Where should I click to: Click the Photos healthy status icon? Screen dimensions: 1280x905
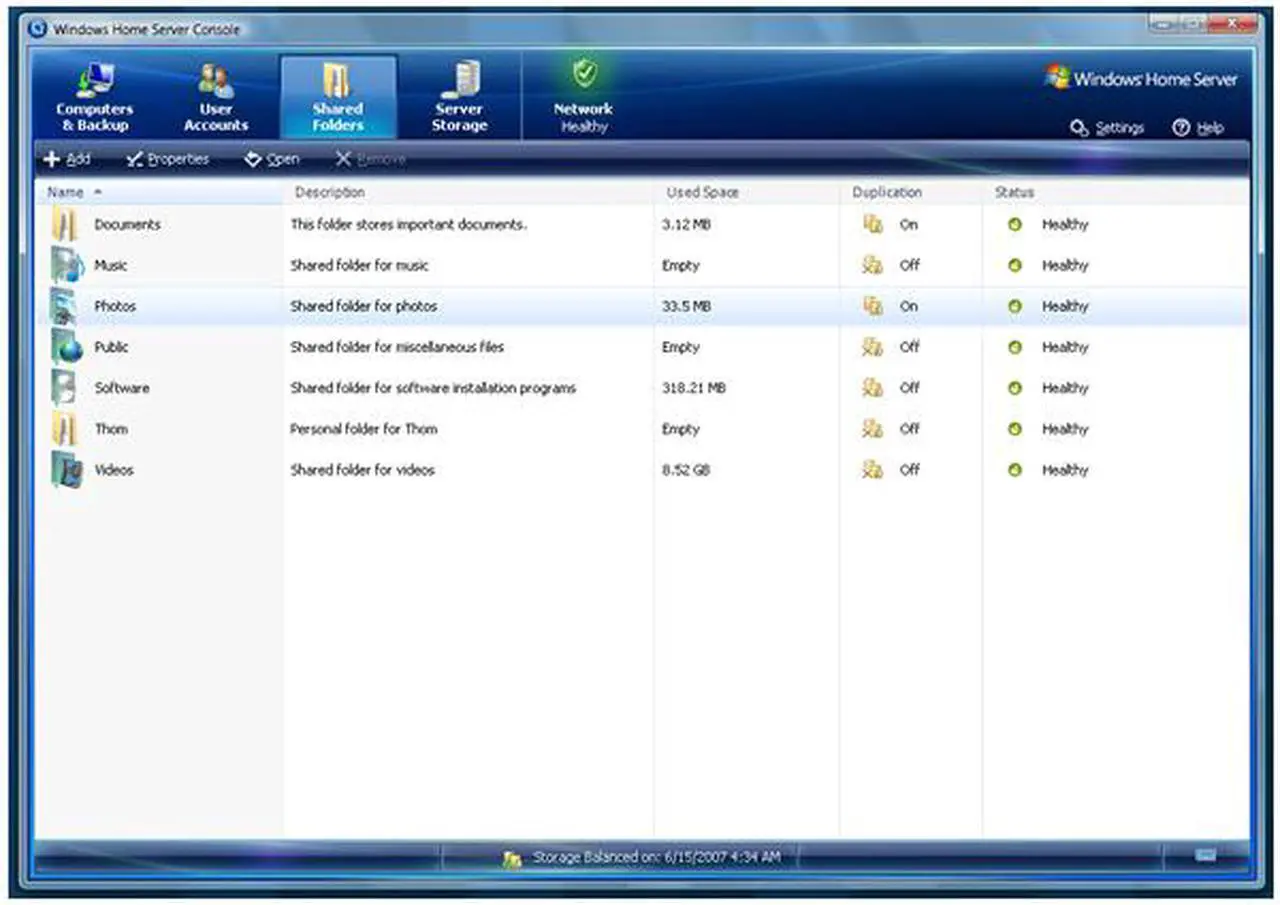(1015, 307)
